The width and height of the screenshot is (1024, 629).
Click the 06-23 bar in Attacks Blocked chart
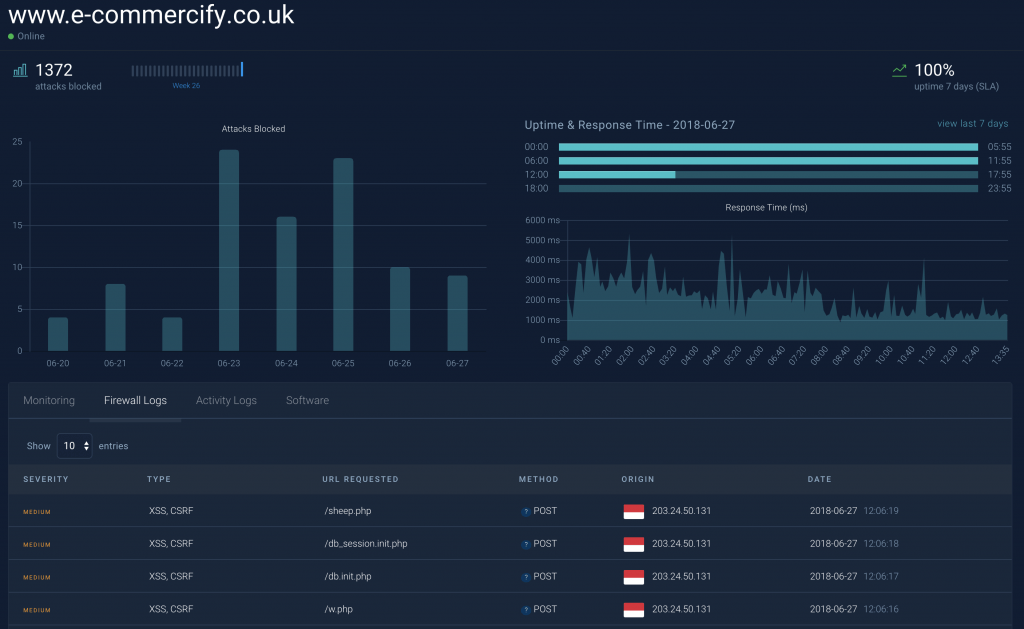229,250
